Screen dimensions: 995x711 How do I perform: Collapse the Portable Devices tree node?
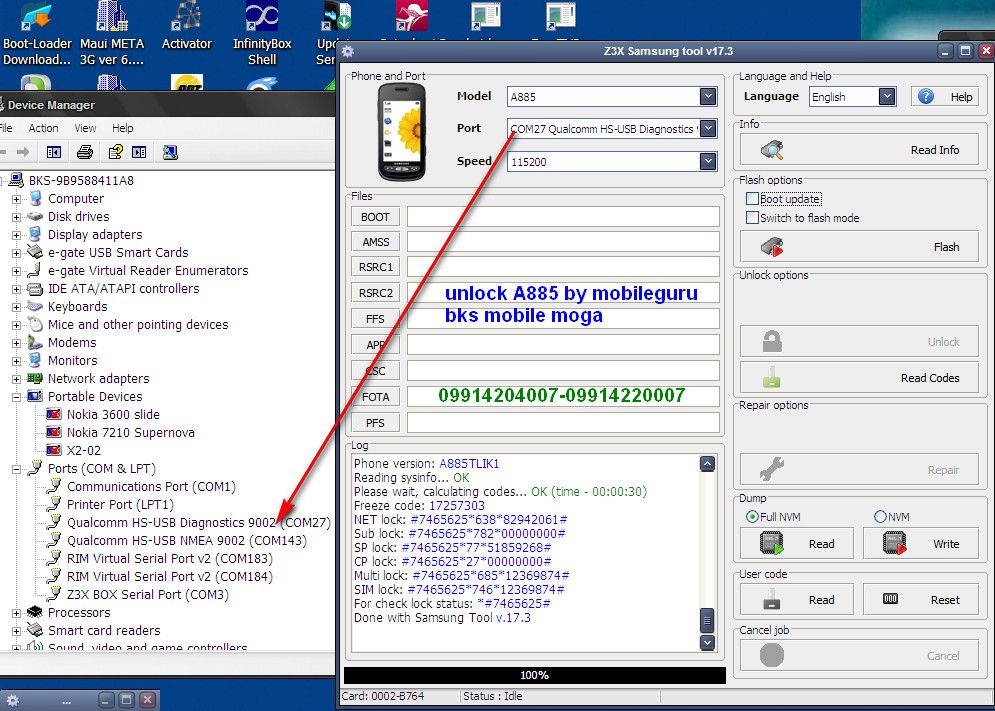pos(16,397)
